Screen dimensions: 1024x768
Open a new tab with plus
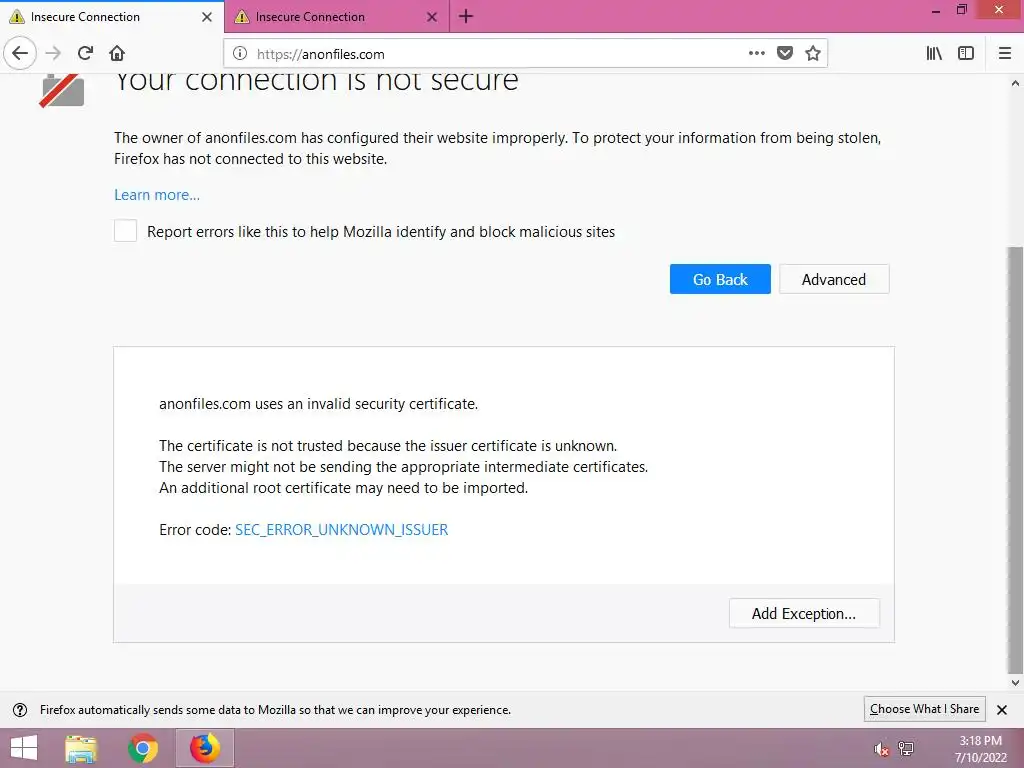(466, 16)
